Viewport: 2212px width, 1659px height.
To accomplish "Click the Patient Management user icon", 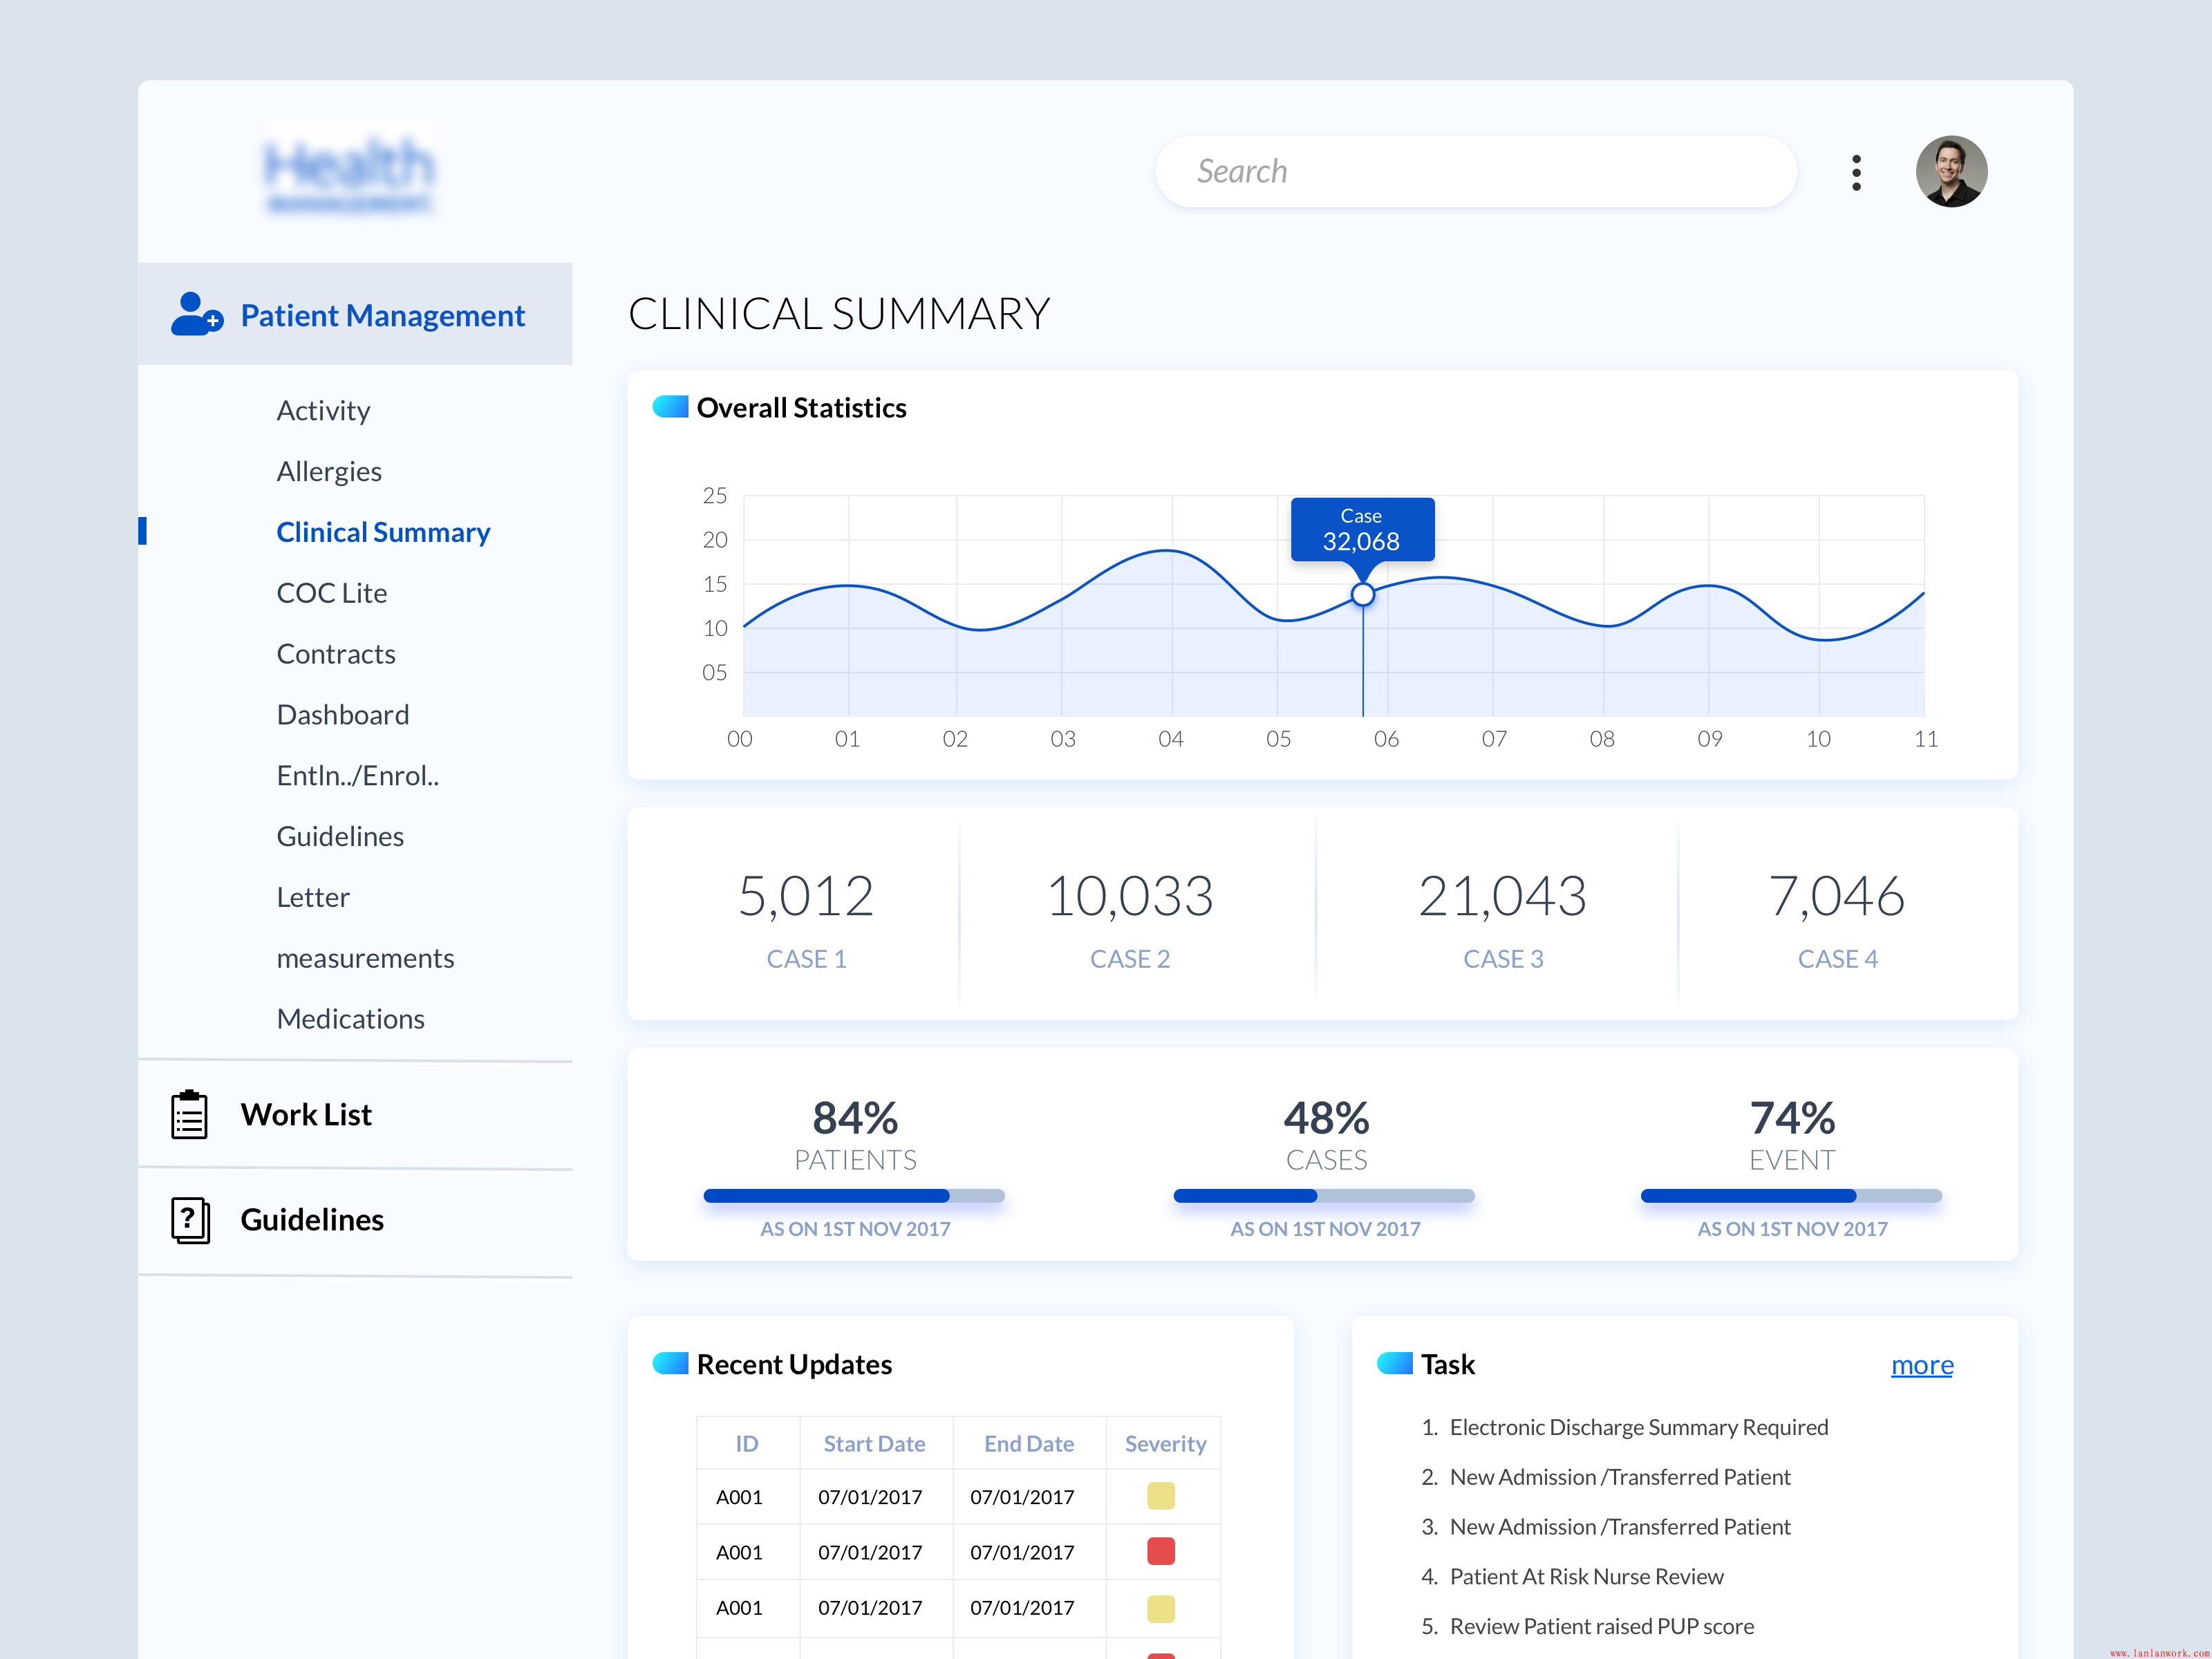I will (x=196, y=314).
